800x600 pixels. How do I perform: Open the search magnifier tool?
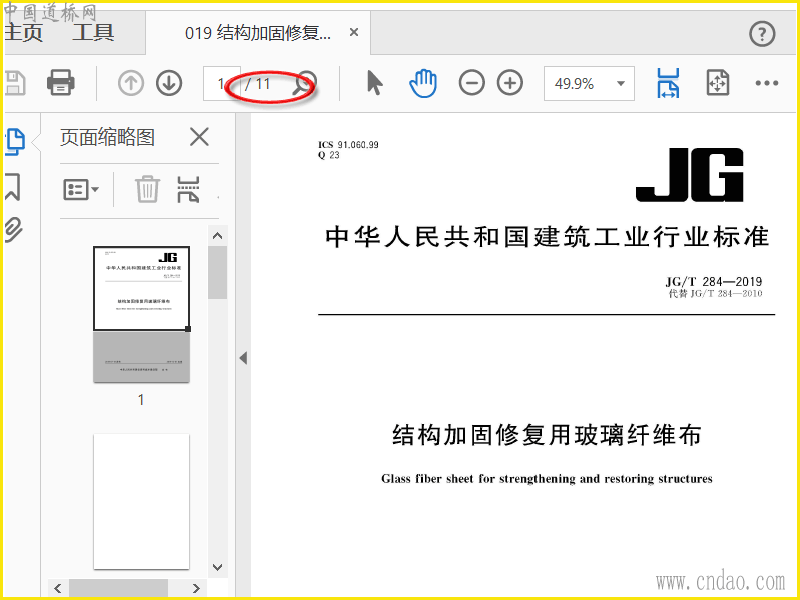pyautogui.click(x=304, y=83)
